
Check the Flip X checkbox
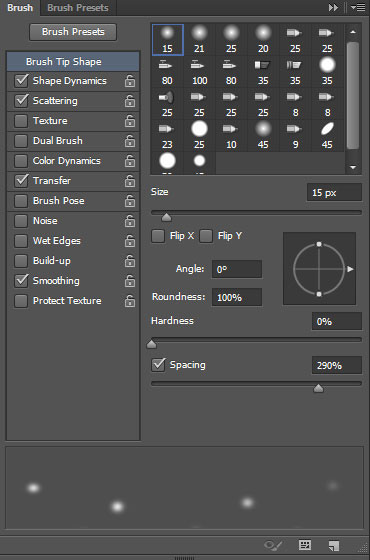click(x=158, y=236)
